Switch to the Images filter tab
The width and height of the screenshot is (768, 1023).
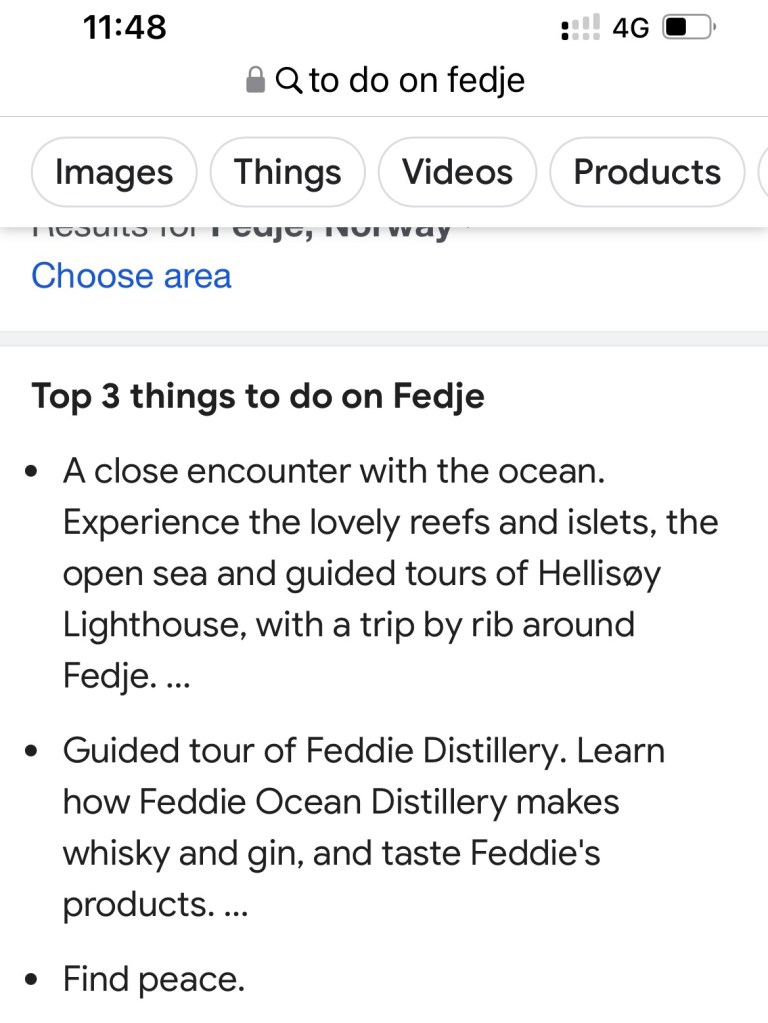(x=113, y=172)
